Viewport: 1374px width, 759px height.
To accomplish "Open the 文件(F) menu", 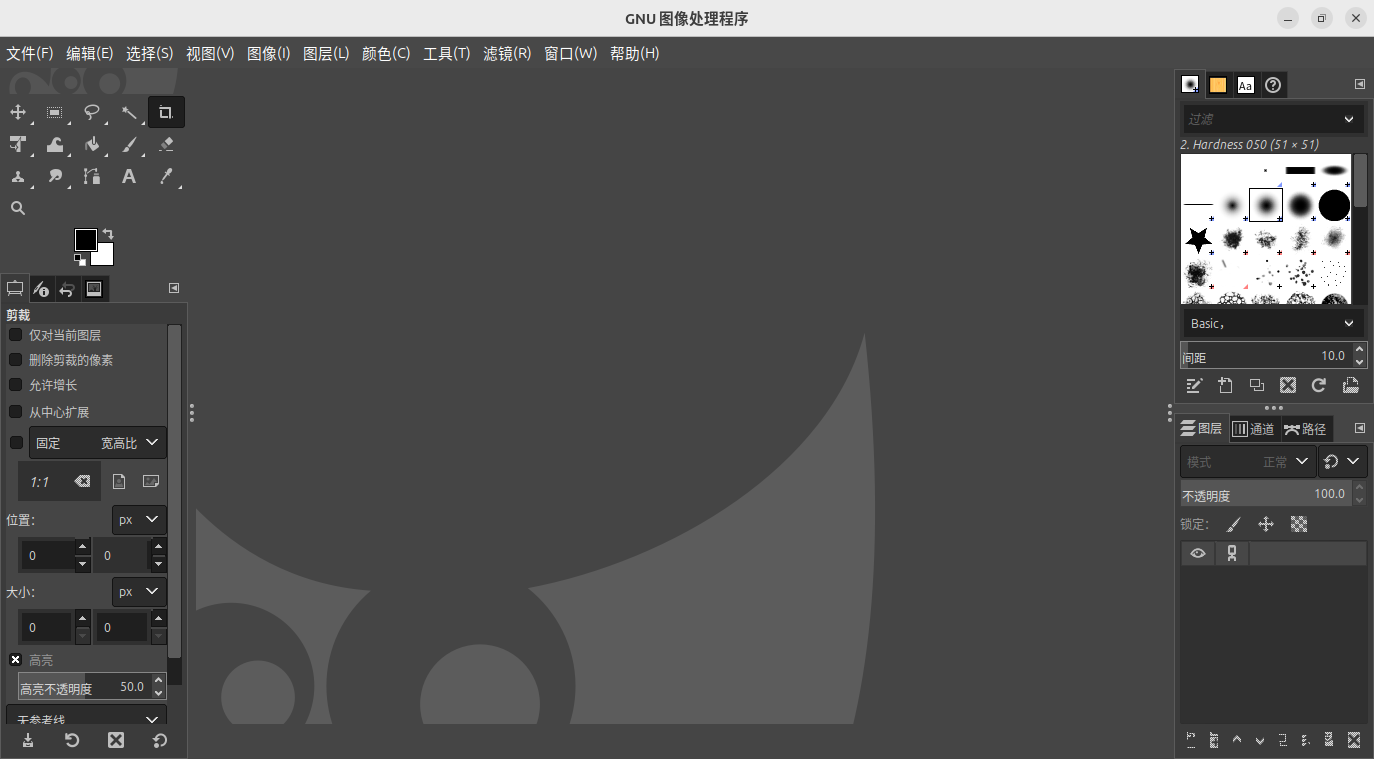I will tap(30, 54).
